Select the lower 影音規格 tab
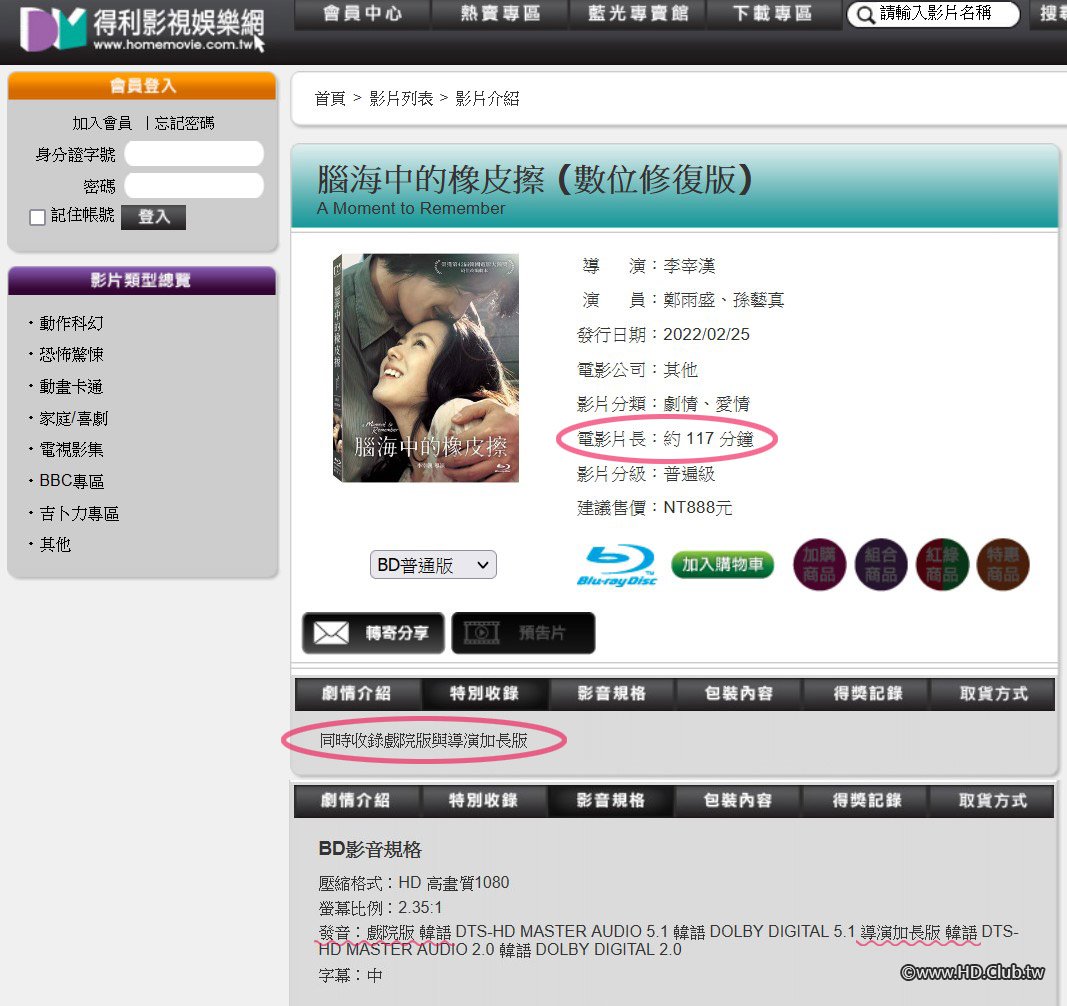 point(610,800)
